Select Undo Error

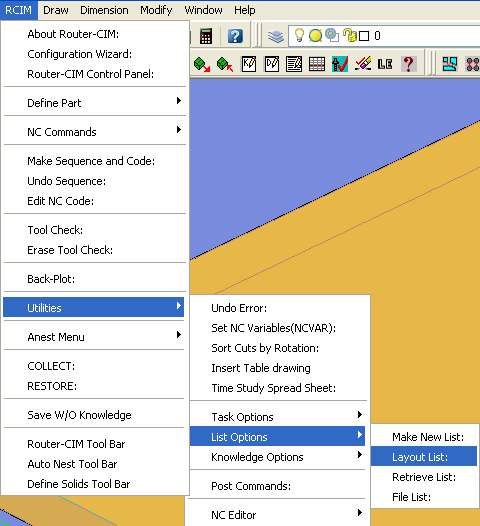(x=278, y=308)
